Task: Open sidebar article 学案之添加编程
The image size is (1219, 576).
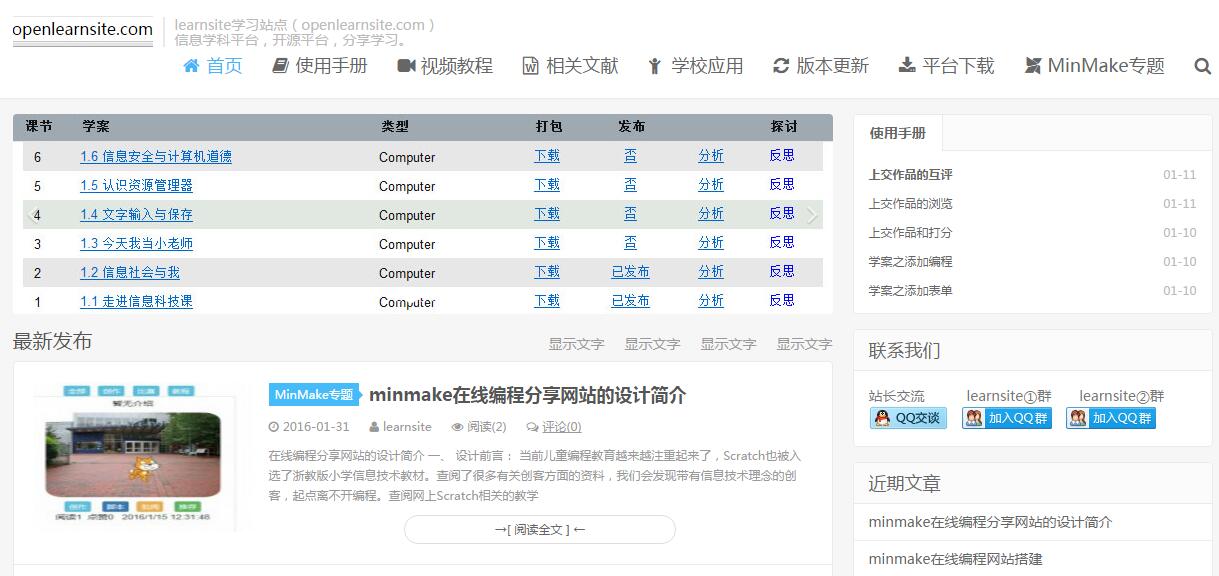Action: click(x=910, y=262)
